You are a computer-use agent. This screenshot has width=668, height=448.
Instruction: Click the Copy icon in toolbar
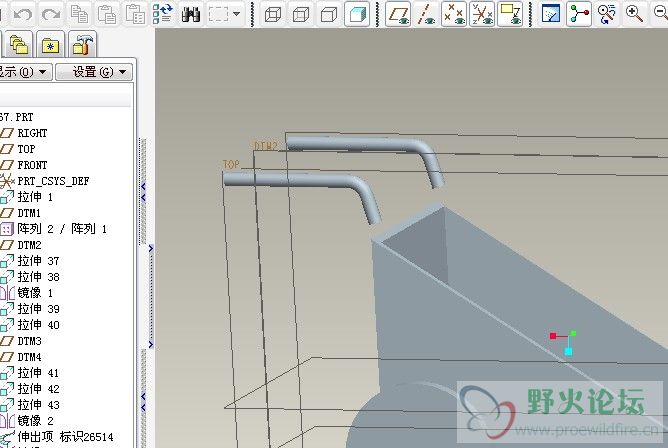79,14
